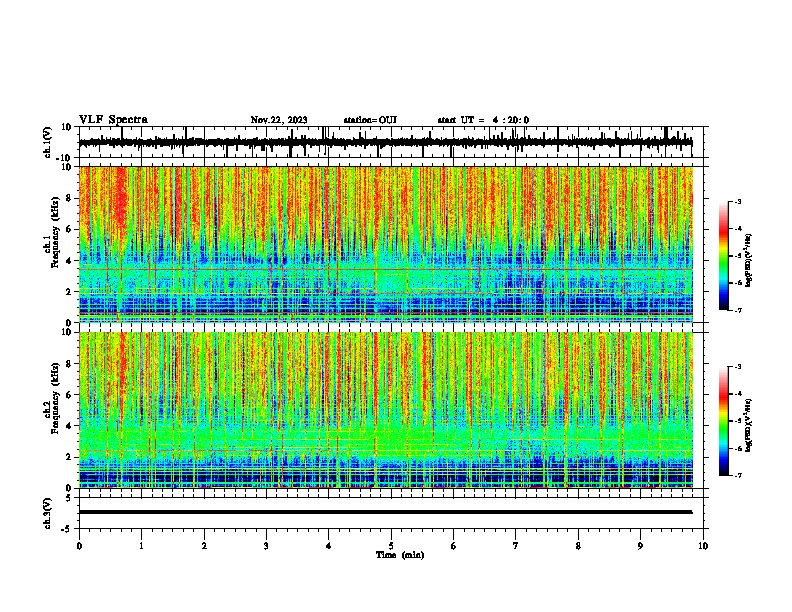Click the "start UT = 4 :20: 0" label
The height and width of the screenshot is (612, 792).
tap(483, 120)
